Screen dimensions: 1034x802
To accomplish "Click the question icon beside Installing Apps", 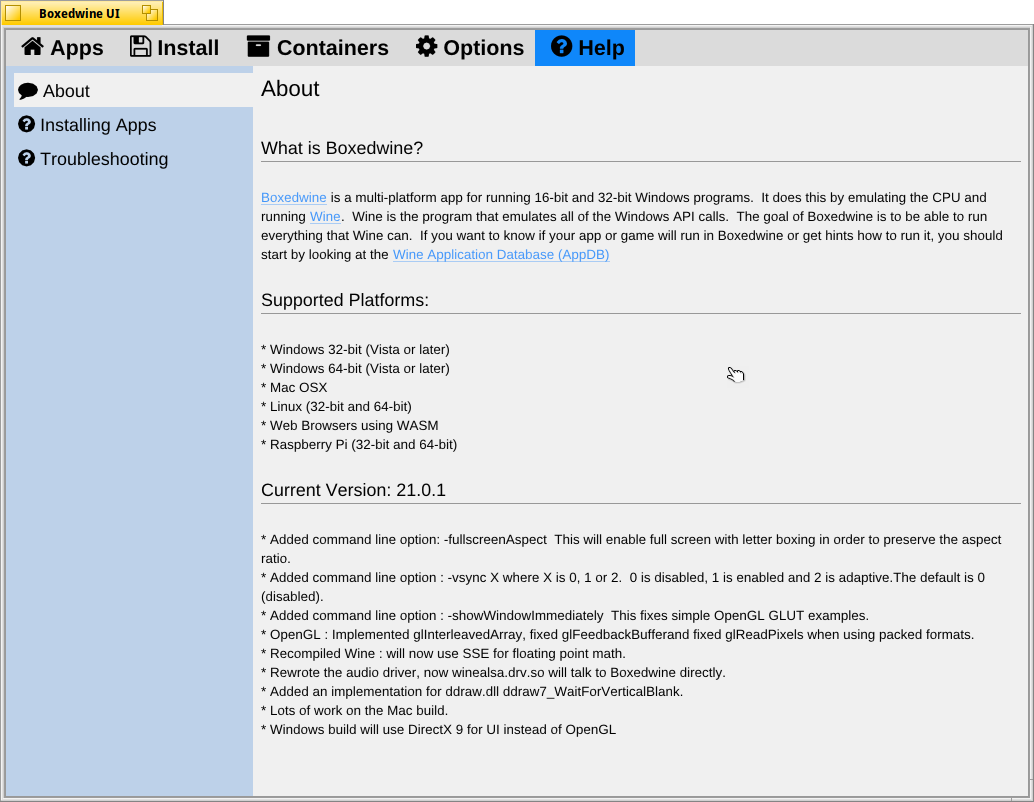I will click(x=26, y=124).
